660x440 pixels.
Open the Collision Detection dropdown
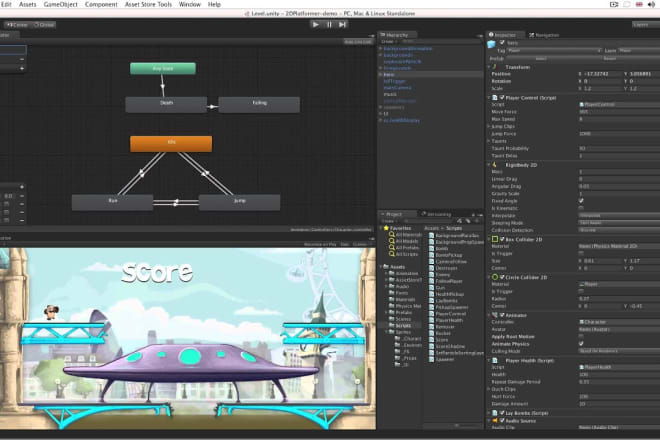[619, 230]
